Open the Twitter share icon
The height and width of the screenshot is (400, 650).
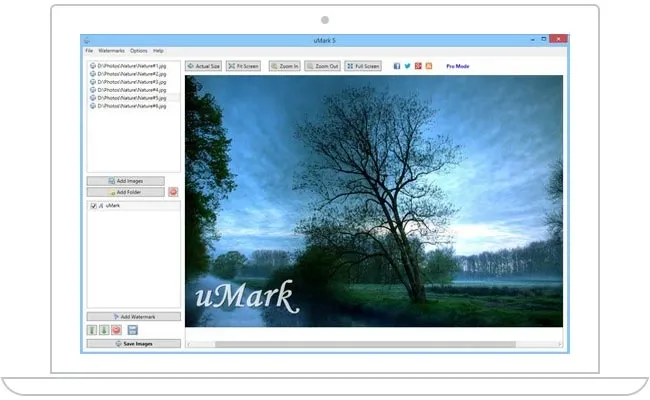tap(407, 66)
